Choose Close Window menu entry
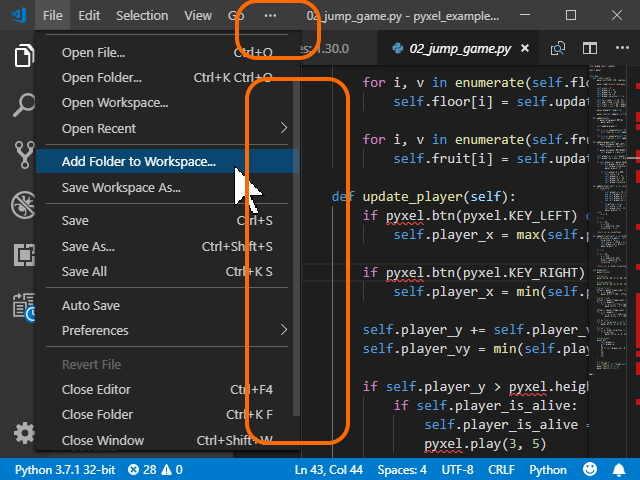The width and height of the screenshot is (640, 480). click(167, 440)
